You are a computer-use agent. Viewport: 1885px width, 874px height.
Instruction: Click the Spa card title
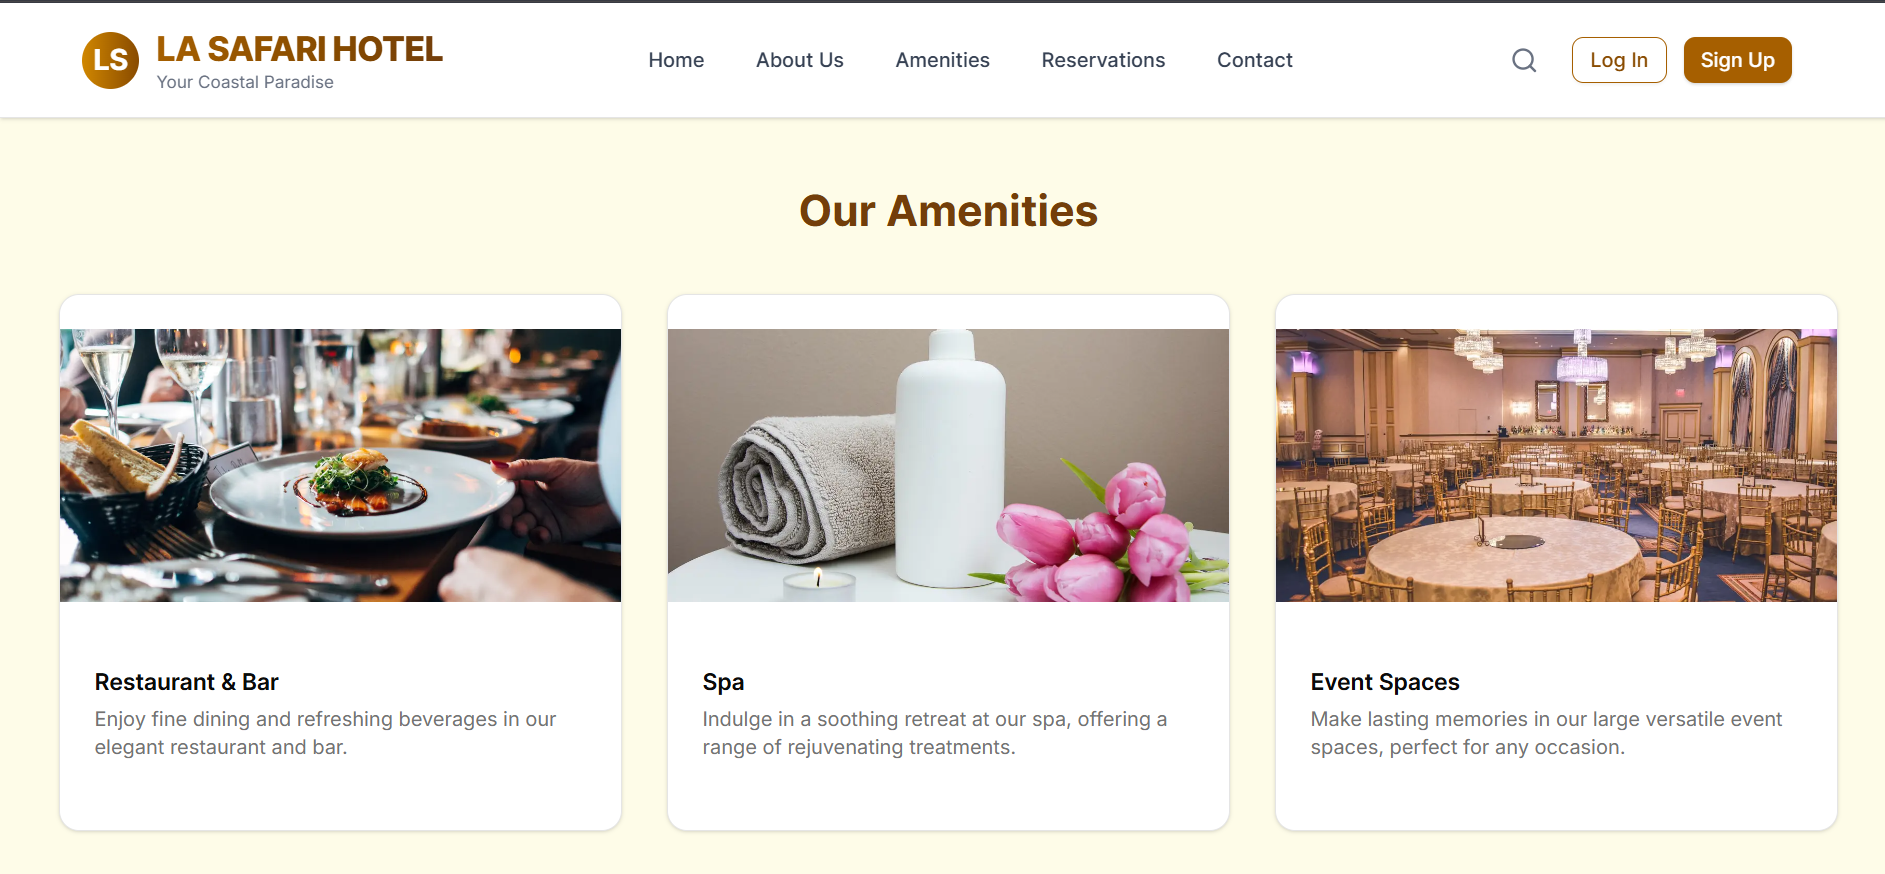click(x=723, y=682)
